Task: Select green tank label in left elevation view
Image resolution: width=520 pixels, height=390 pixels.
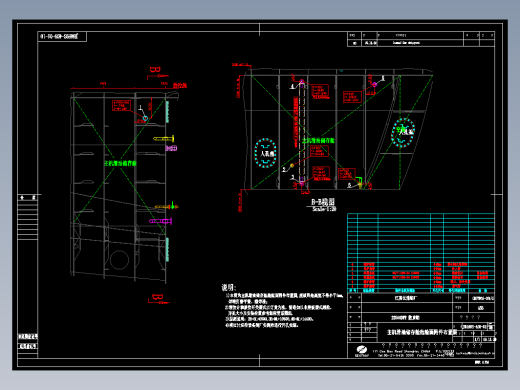Action: coord(120,163)
